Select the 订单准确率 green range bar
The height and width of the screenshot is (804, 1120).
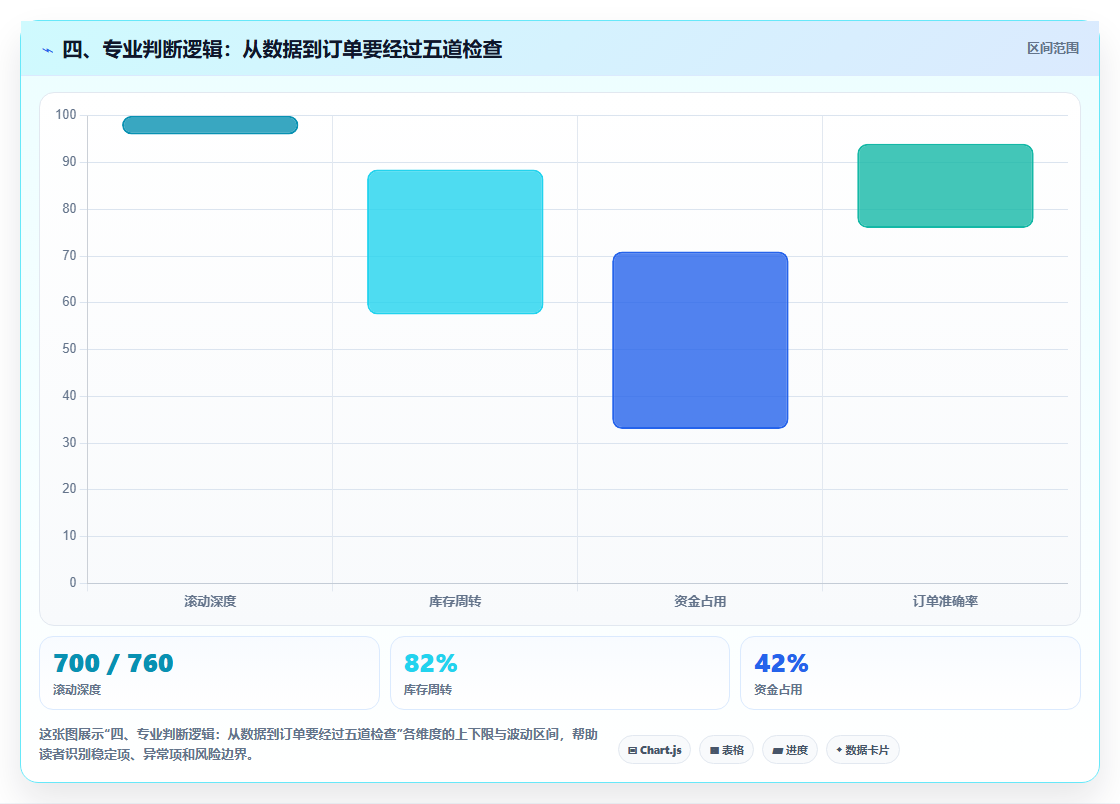pos(945,186)
